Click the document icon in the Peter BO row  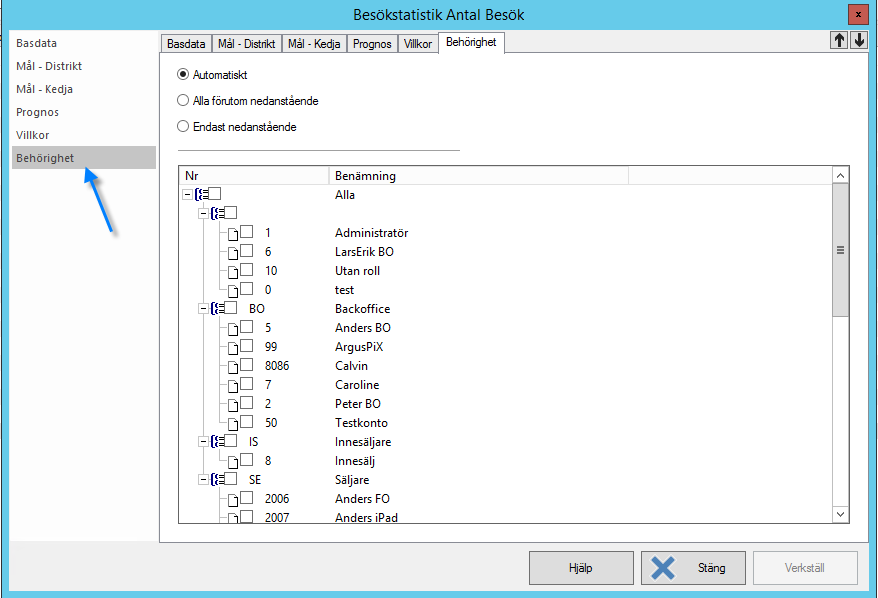coord(233,405)
